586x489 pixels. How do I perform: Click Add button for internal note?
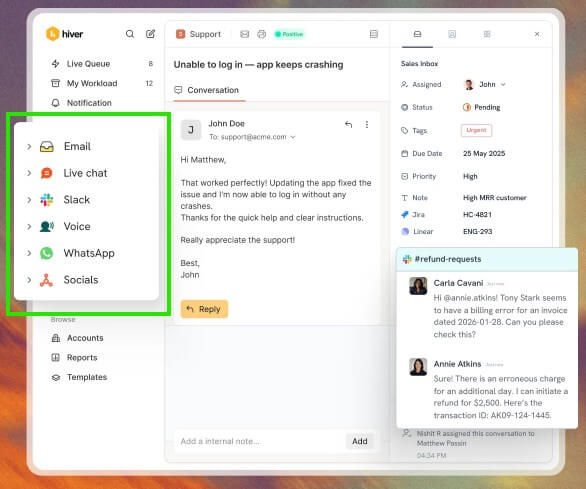pos(360,441)
